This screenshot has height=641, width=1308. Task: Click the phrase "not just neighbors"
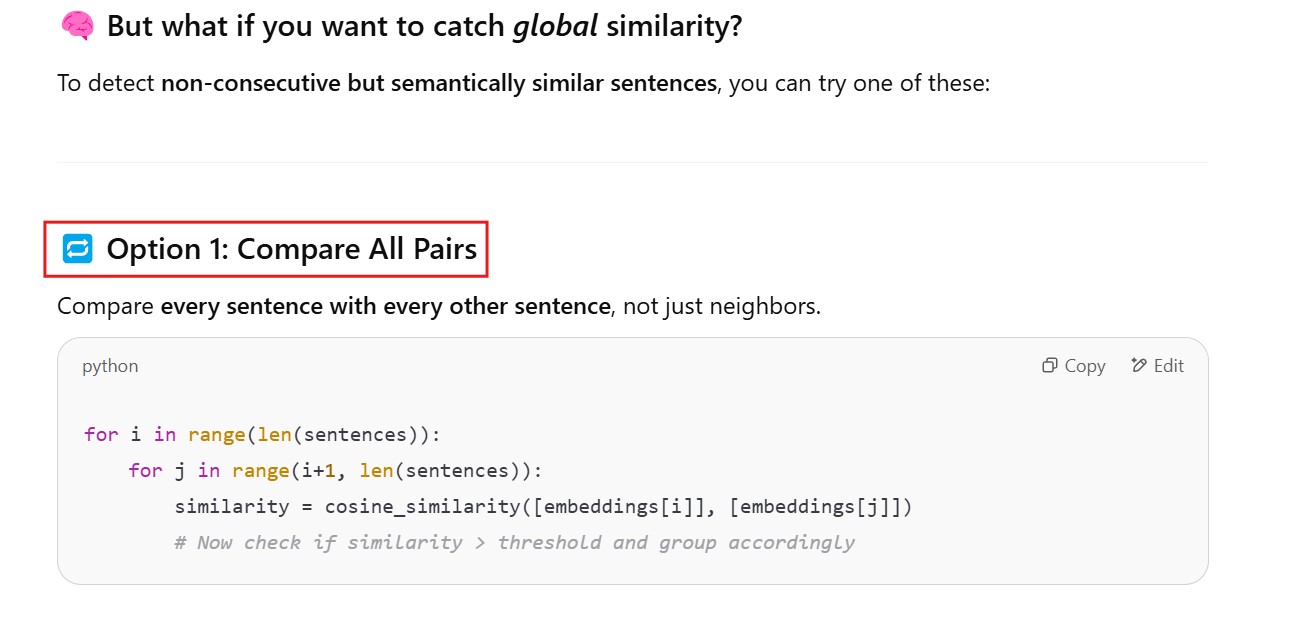[720, 306]
